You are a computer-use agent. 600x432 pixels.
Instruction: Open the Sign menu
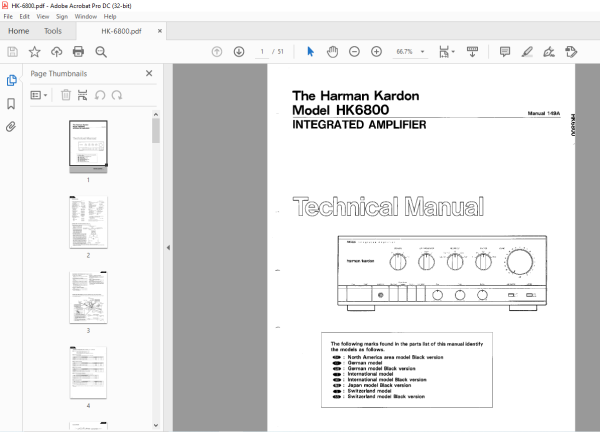click(x=62, y=16)
